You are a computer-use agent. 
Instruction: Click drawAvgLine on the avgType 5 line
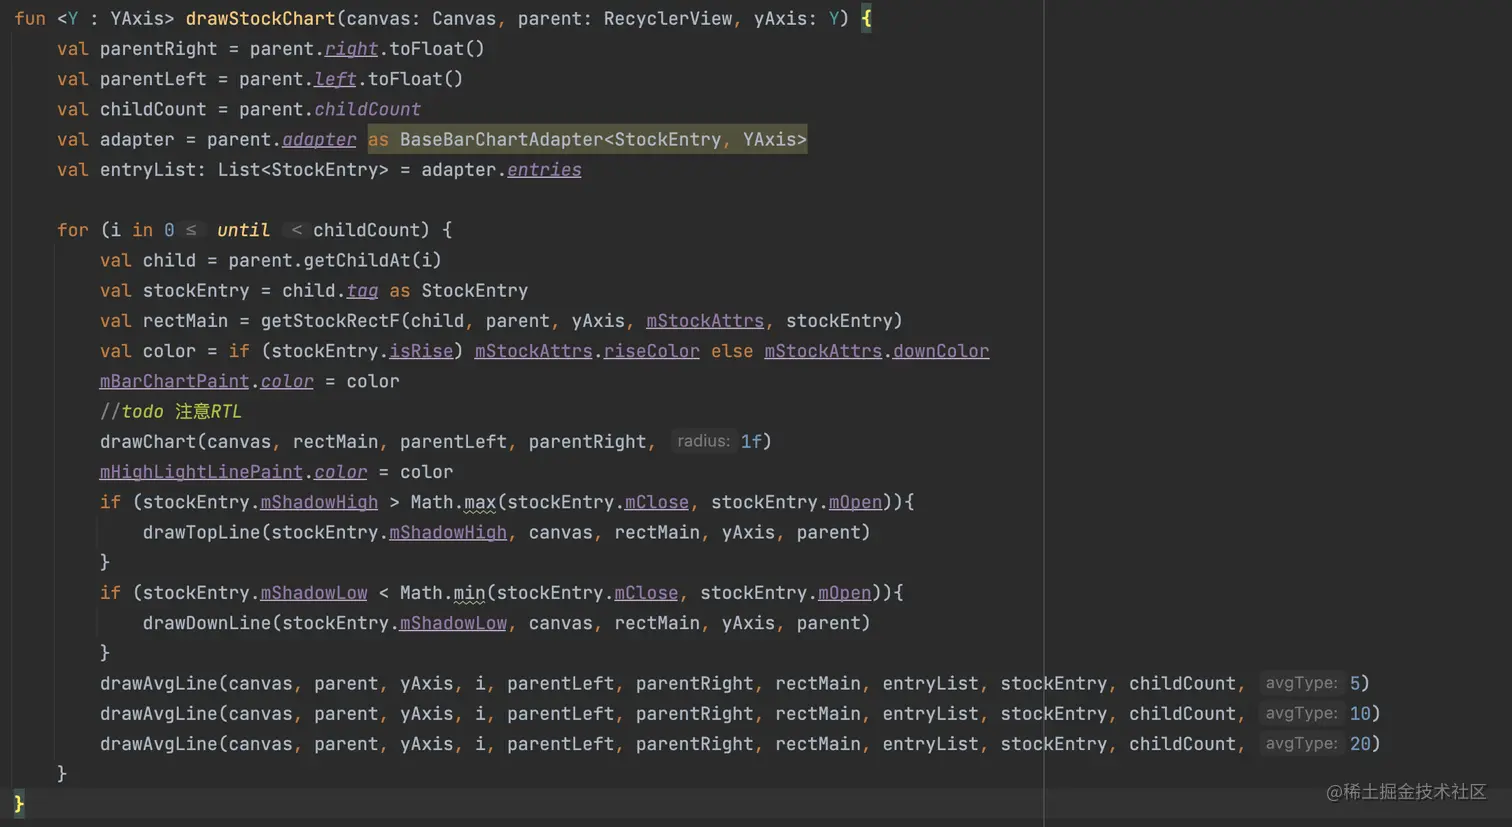[x=158, y=683]
